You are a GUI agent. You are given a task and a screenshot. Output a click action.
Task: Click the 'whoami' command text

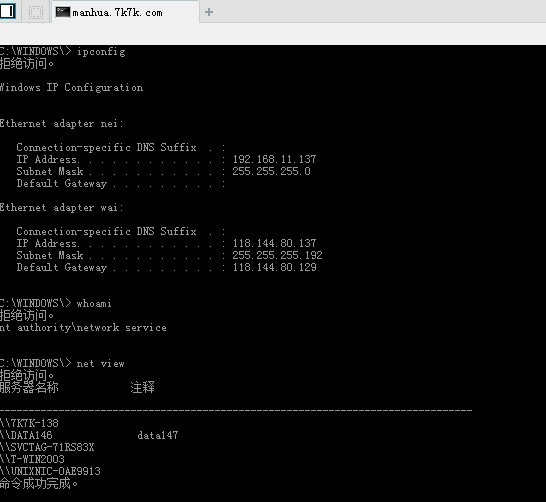(94, 304)
